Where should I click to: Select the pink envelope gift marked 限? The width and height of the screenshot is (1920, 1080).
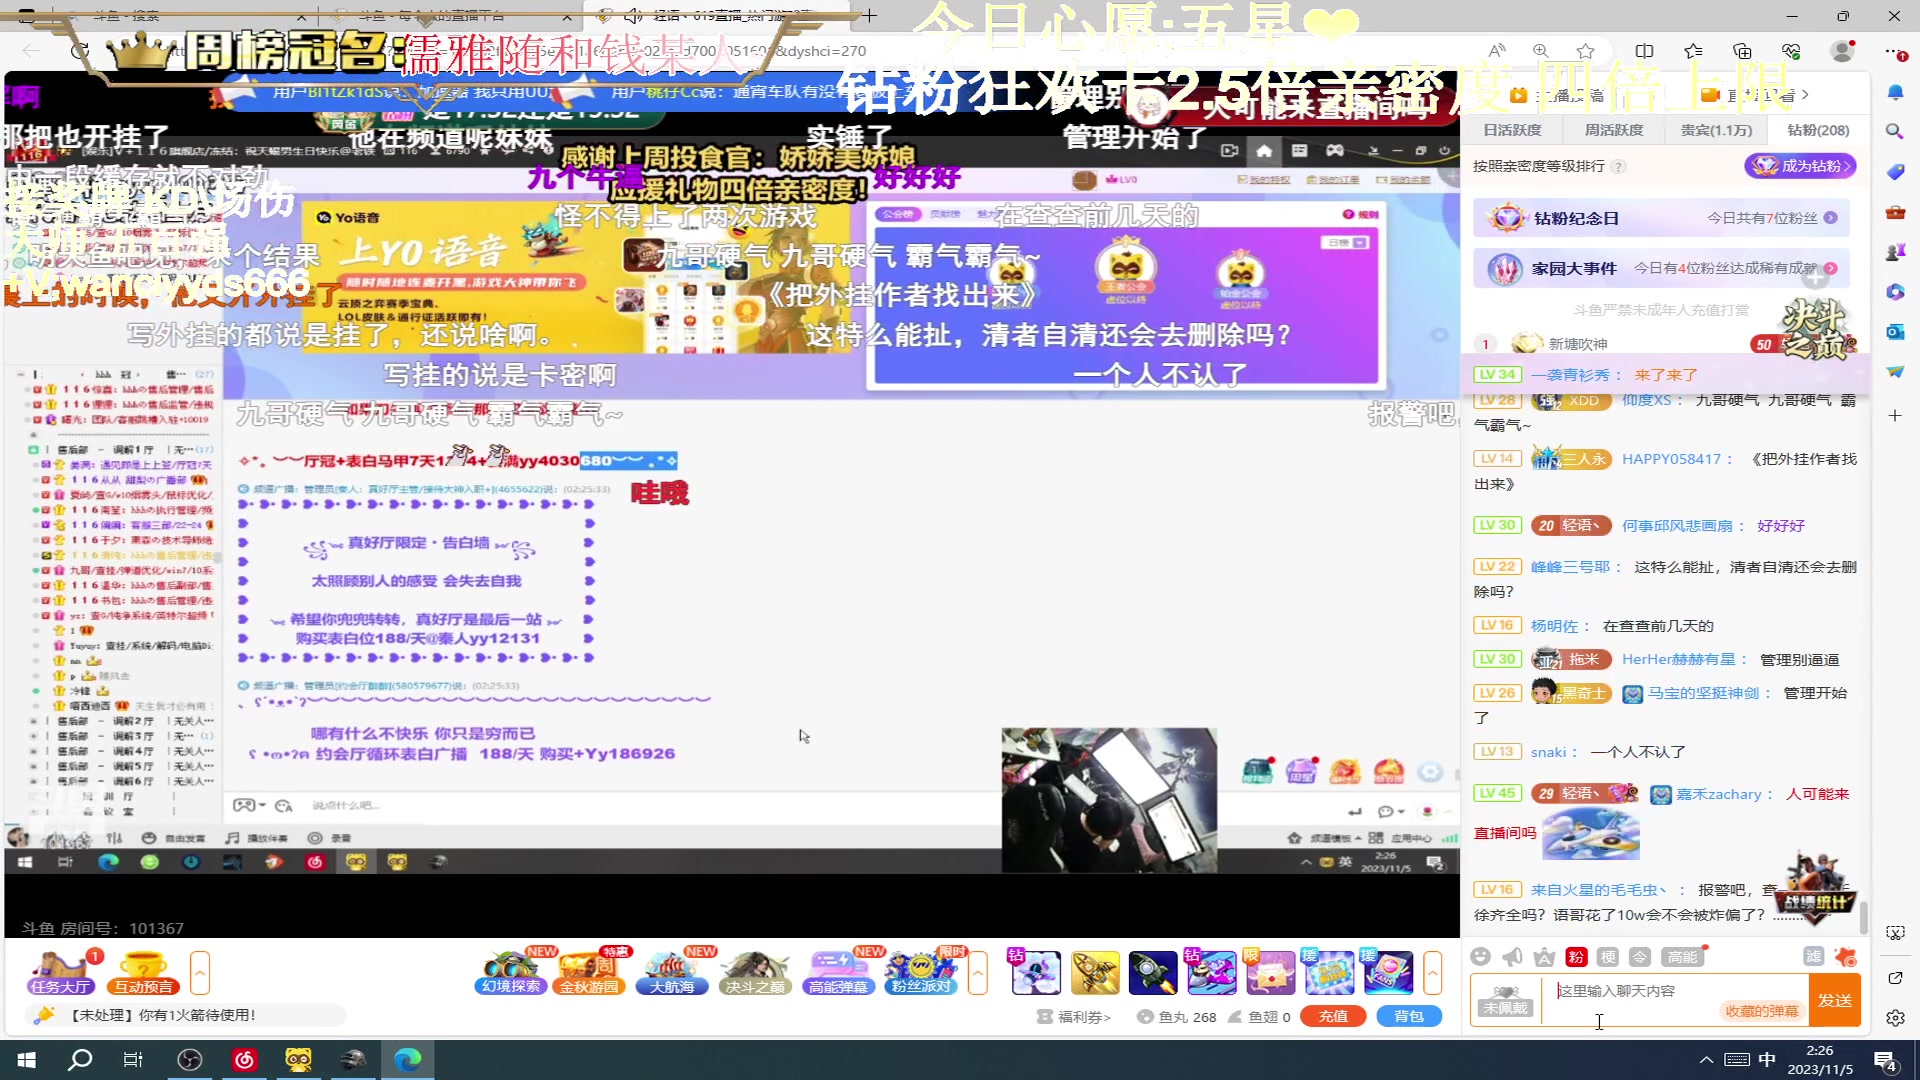[1270, 972]
